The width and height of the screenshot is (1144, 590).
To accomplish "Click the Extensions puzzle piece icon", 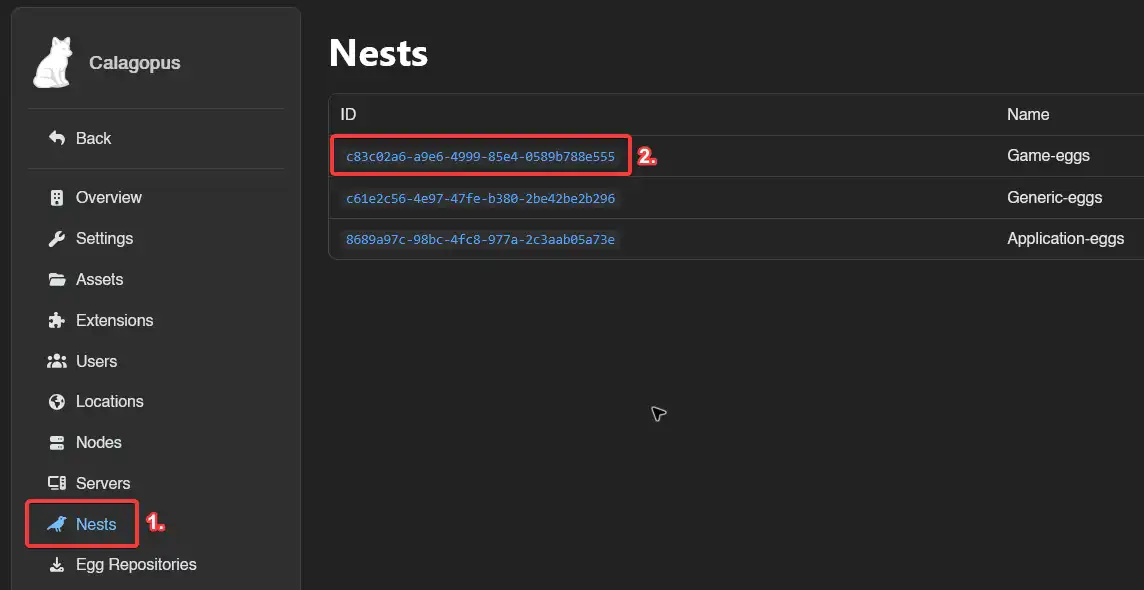I will 57,321.
